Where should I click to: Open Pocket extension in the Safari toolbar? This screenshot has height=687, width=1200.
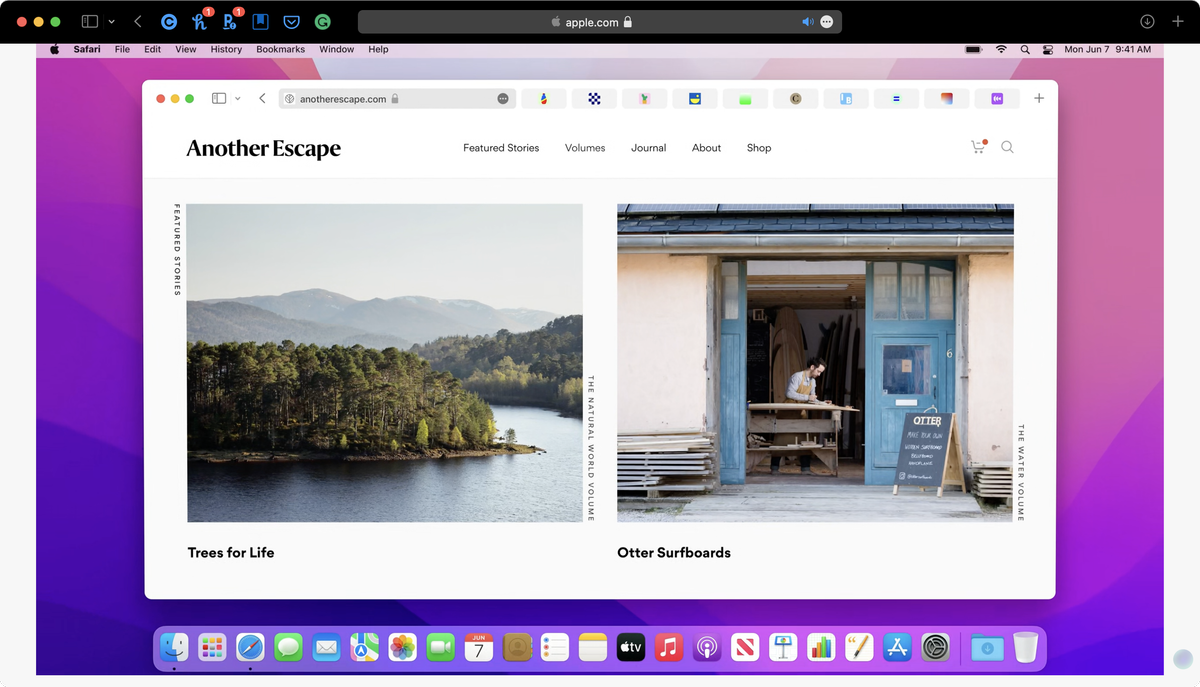click(x=291, y=20)
